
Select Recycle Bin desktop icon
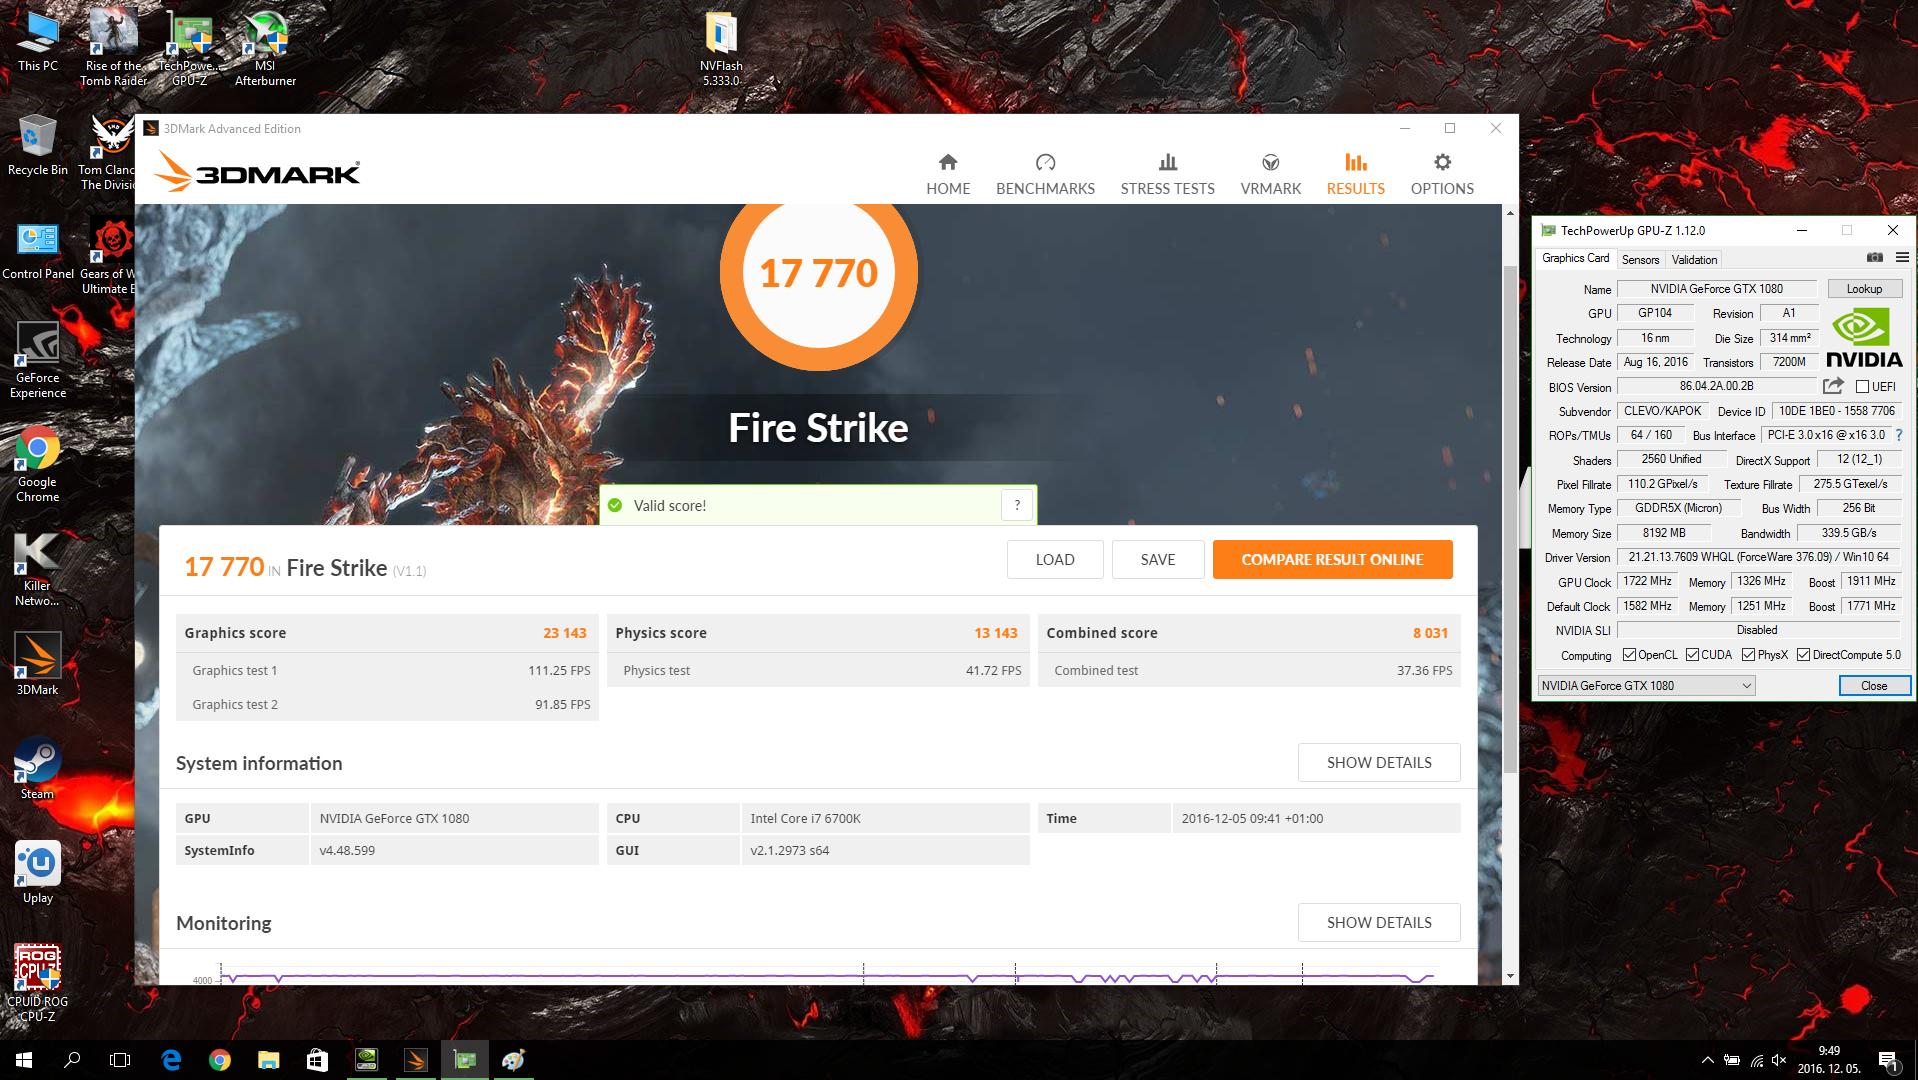coord(38,144)
